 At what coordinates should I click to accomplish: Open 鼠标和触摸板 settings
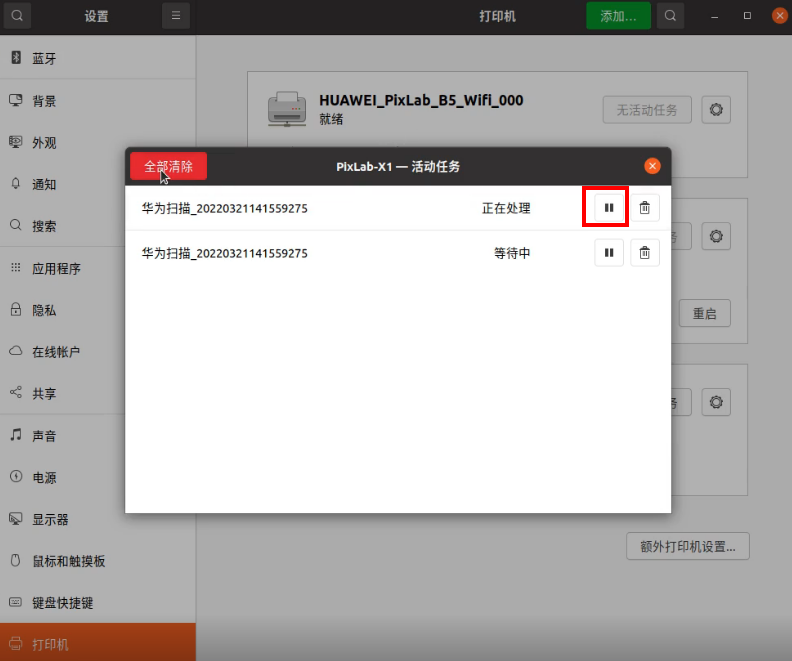pos(97,561)
